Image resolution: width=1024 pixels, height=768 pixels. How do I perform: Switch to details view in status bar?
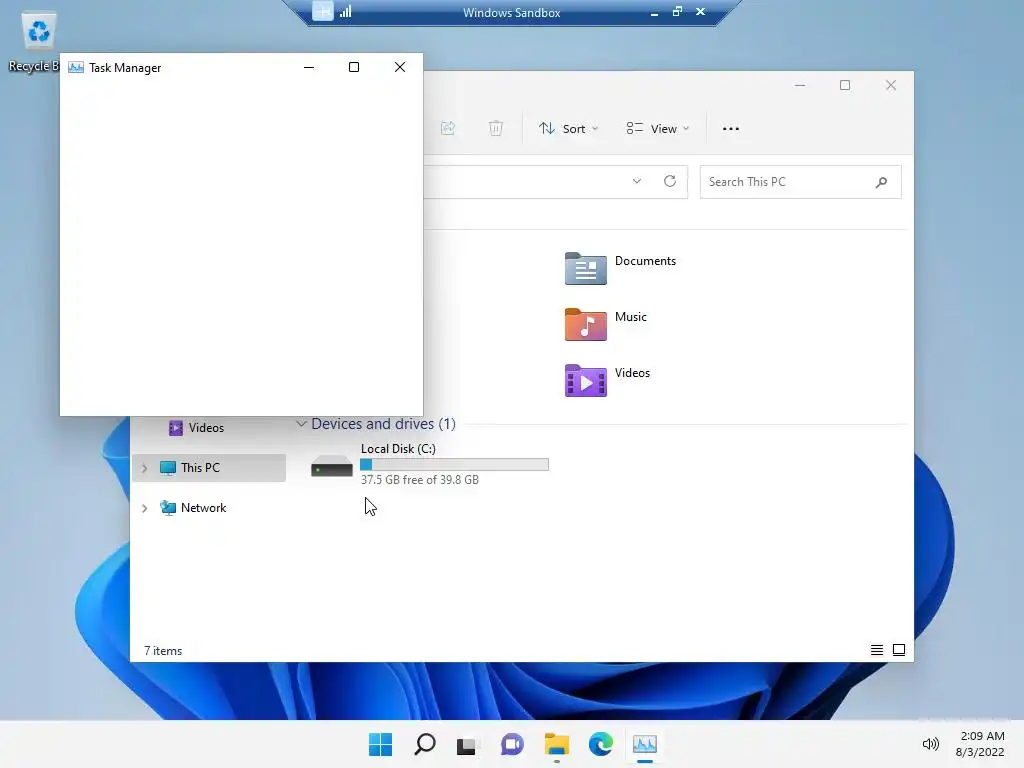click(876, 650)
